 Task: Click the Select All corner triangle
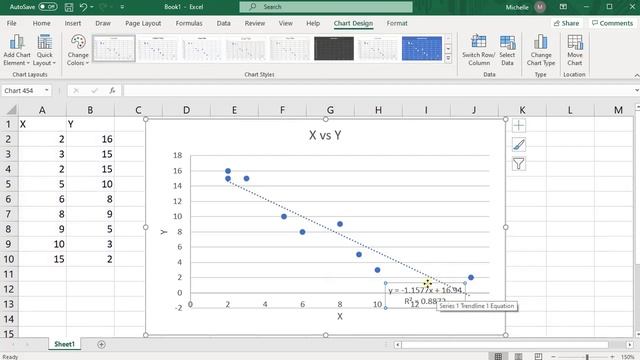click(x=12, y=110)
